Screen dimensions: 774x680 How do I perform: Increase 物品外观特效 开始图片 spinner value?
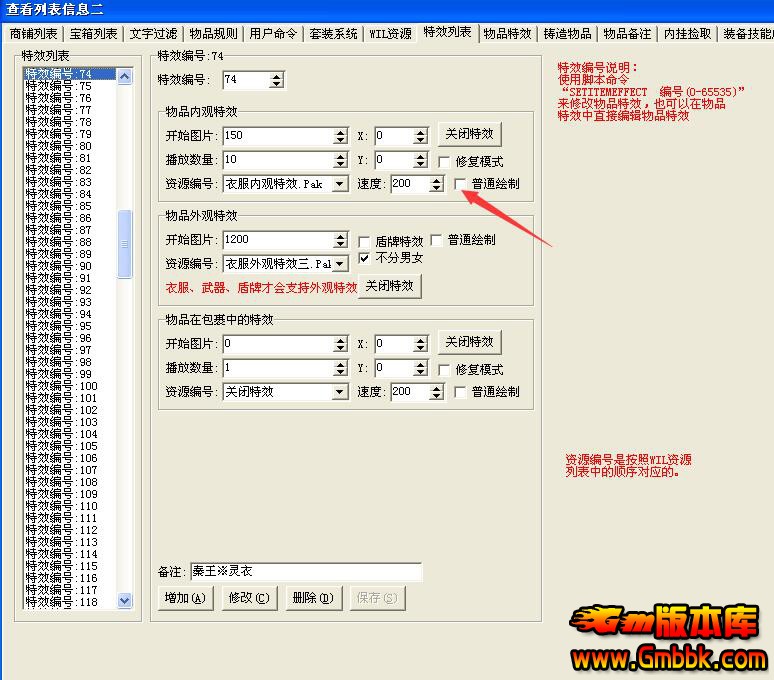coord(340,236)
